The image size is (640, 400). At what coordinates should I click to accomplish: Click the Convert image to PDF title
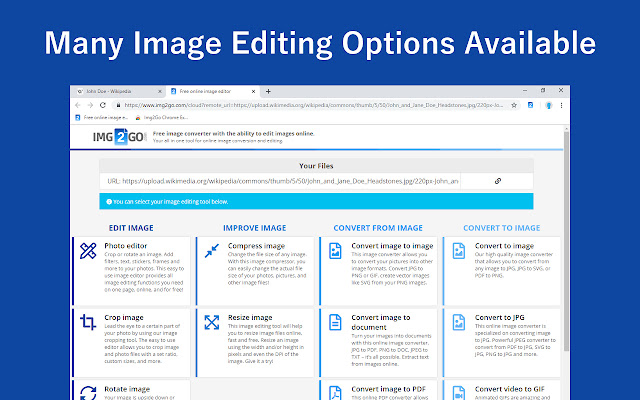pyautogui.click(x=388, y=389)
